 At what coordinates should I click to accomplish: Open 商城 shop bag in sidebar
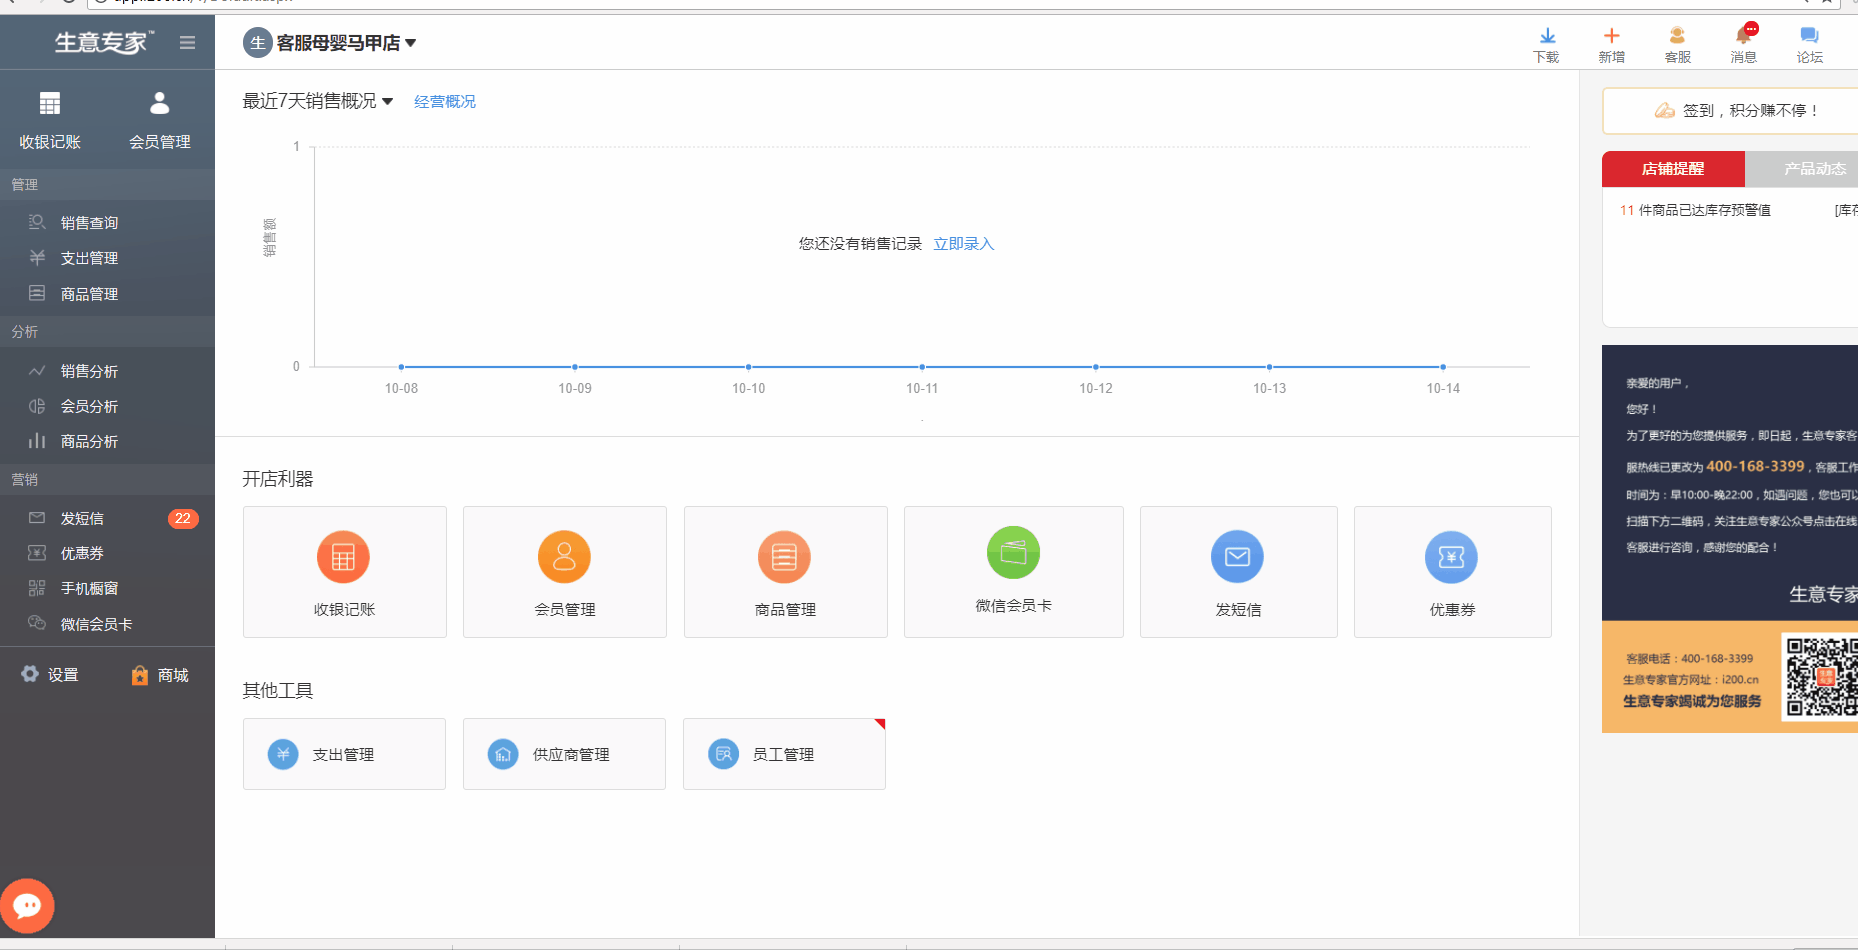[160, 675]
